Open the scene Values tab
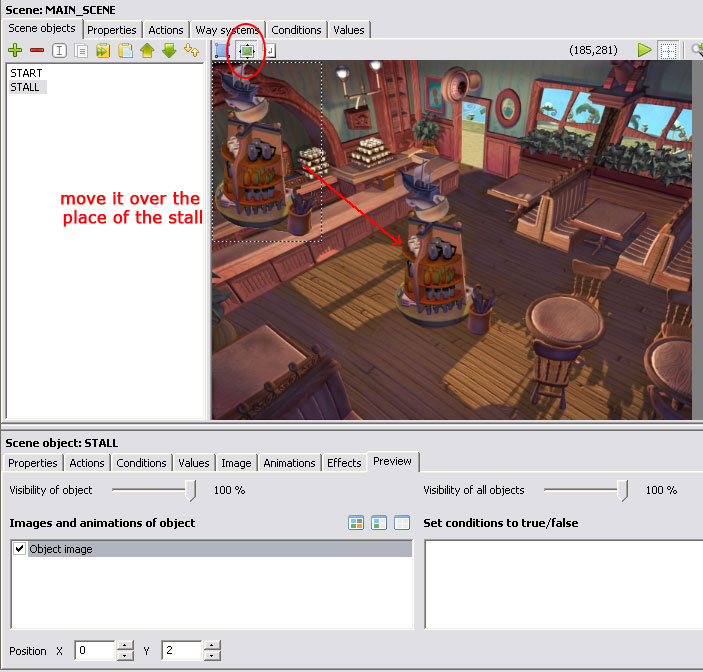The width and height of the screenshot is (703, 672). coord(349,30)
